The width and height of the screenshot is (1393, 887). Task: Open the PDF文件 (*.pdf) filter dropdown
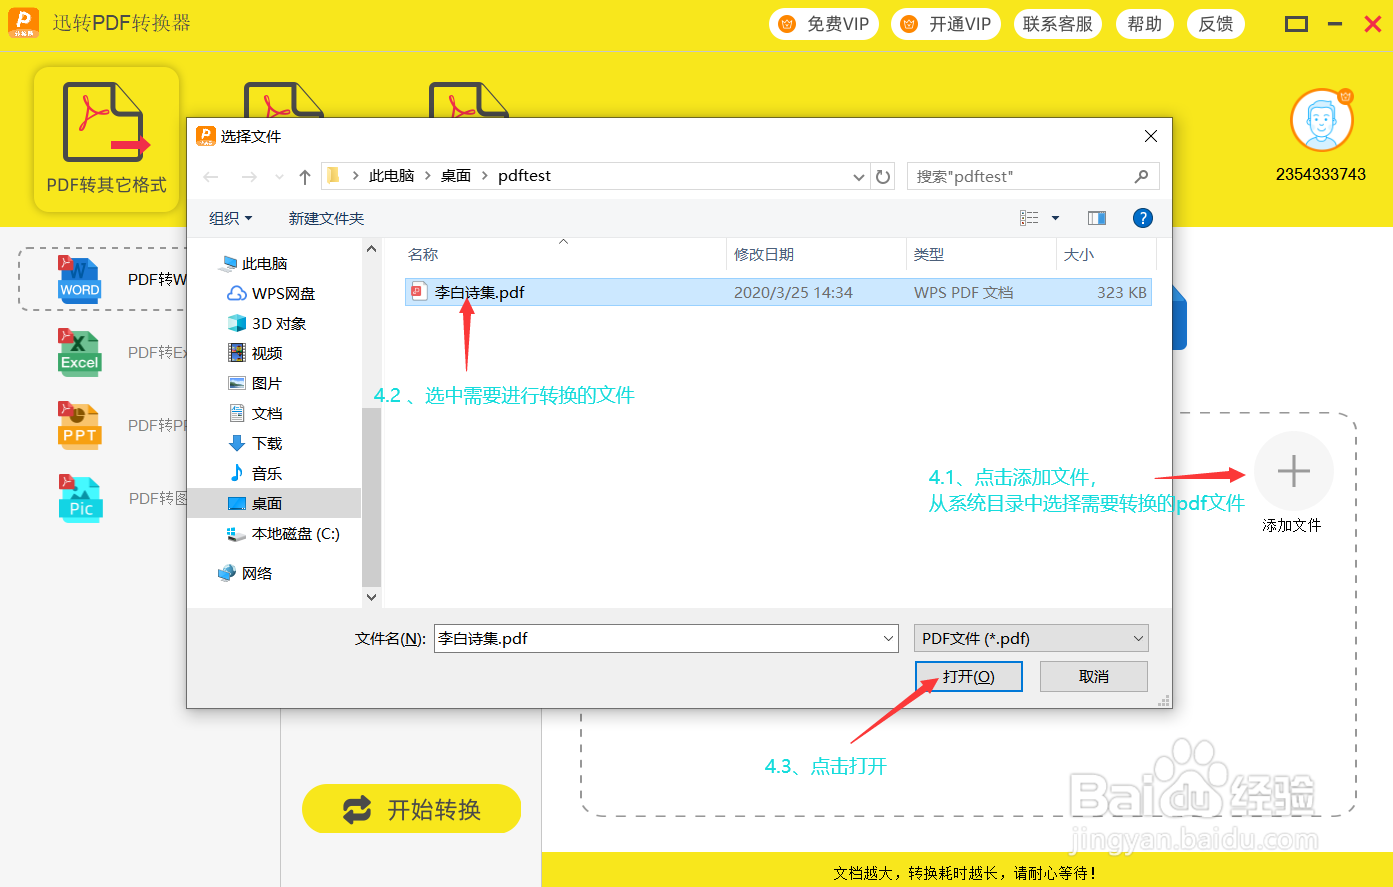(1031, 638)
